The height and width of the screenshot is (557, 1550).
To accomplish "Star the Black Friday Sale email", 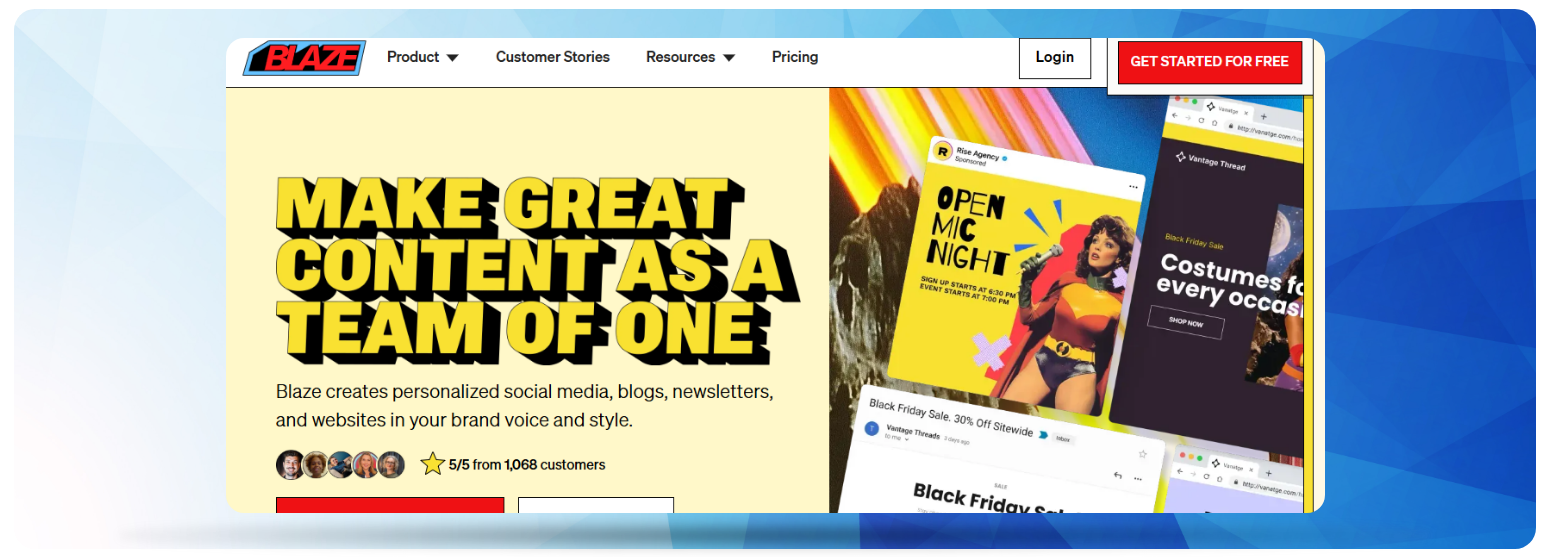I will pyautogui.click(x=1142, y=454).
